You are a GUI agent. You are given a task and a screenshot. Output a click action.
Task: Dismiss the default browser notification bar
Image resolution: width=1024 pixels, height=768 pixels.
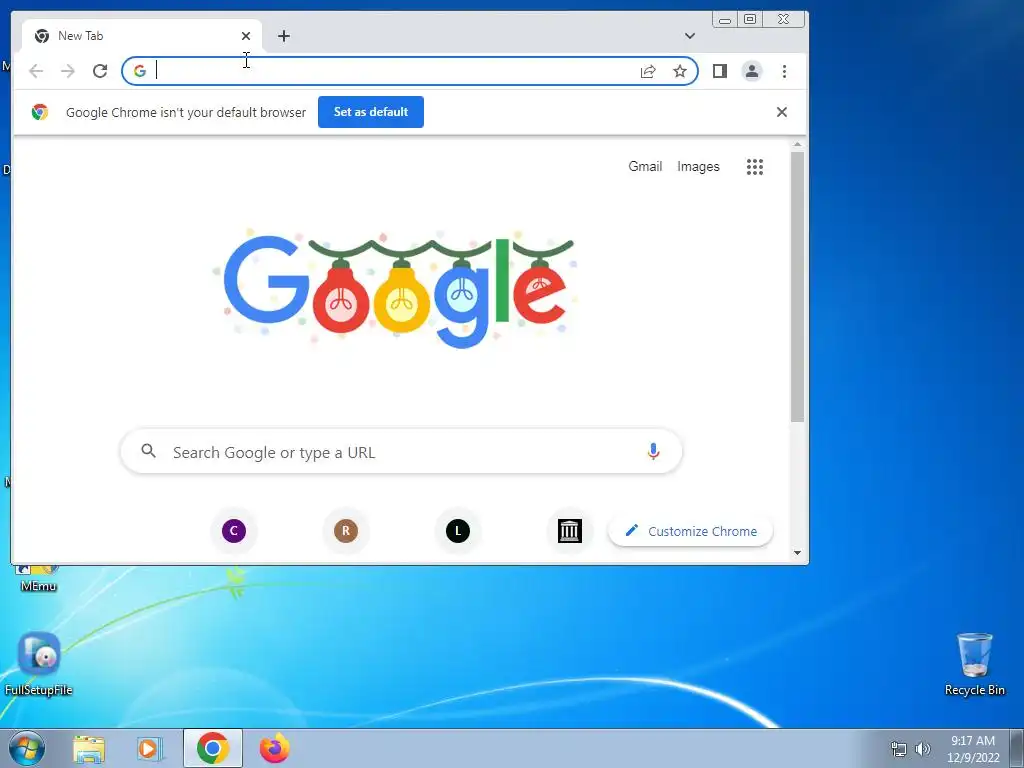782,112
